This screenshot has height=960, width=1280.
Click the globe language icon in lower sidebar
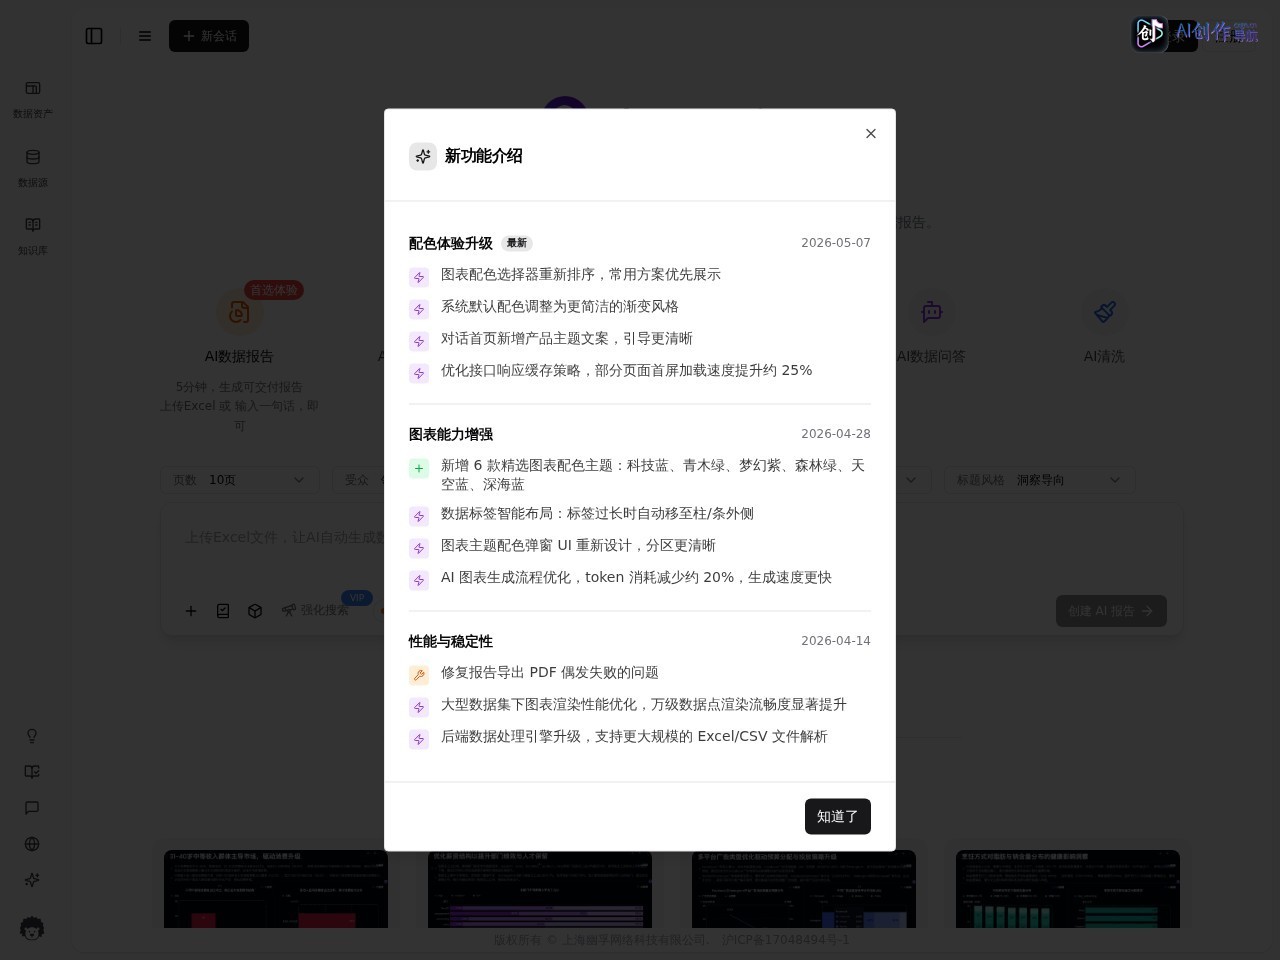pos(32,844)
